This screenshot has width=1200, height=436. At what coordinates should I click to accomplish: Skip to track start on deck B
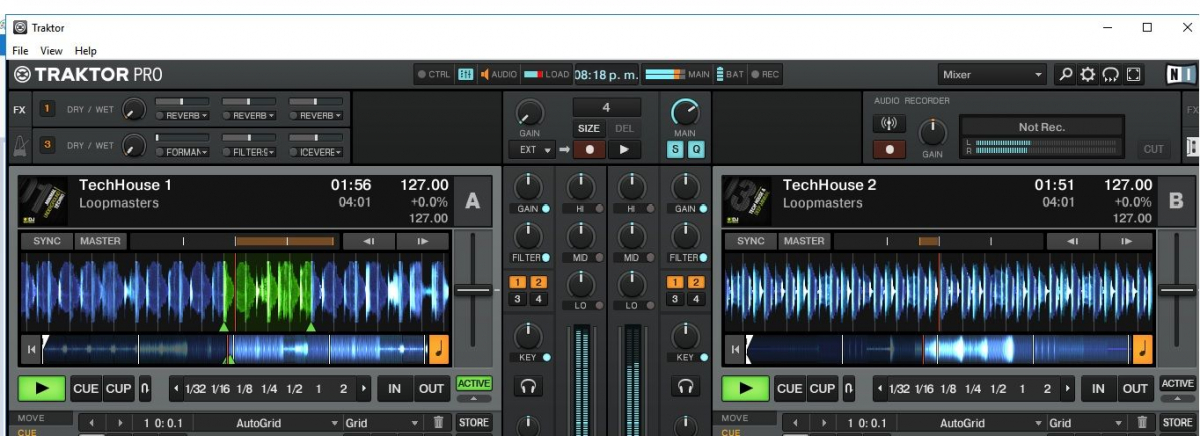735,349
